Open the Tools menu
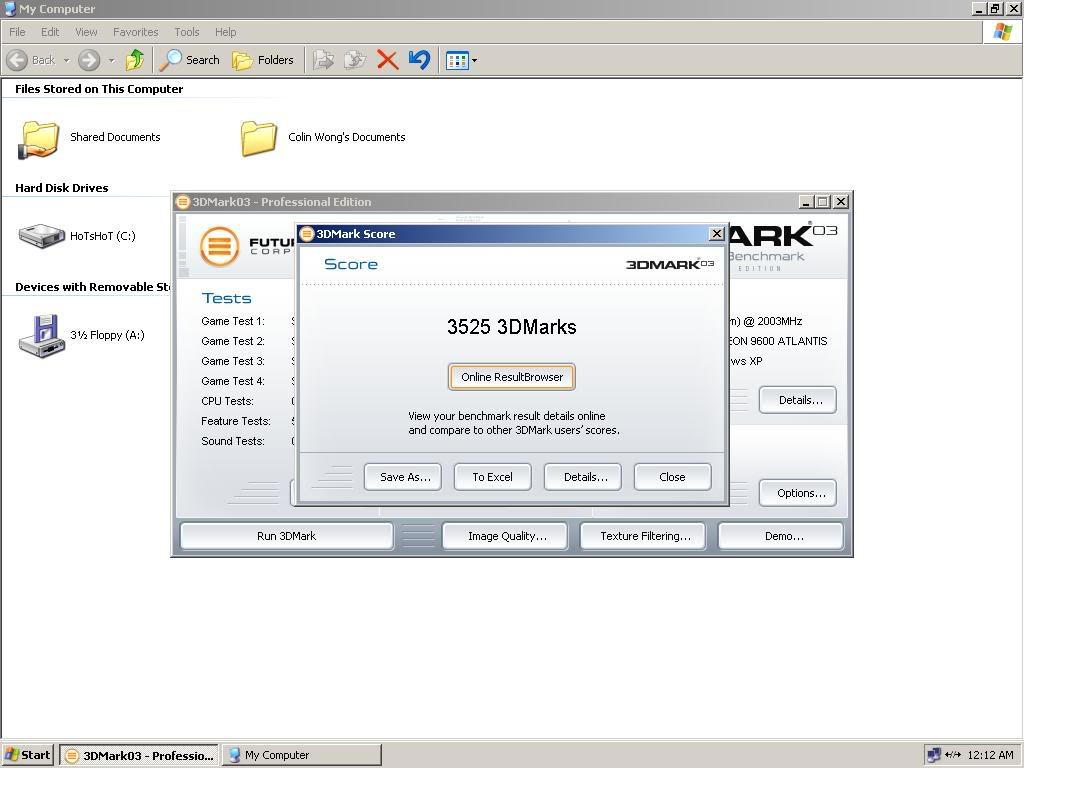 pyautogui.click(x=186, y=32)
